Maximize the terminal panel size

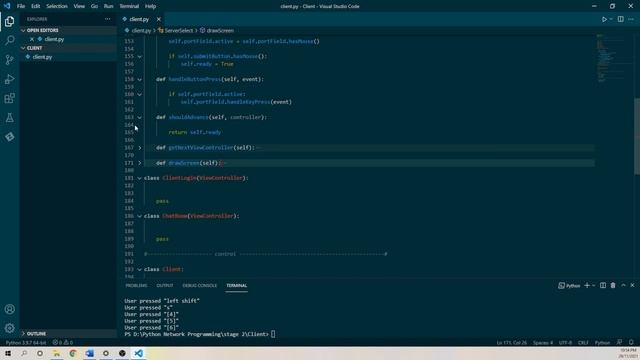(x=623, y=285)
